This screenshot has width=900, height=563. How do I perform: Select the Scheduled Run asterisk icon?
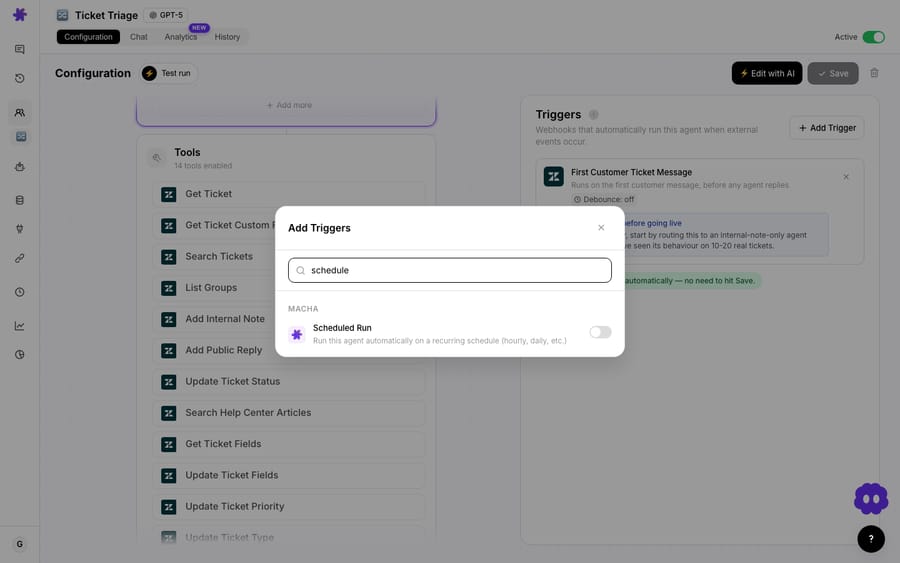297,334
